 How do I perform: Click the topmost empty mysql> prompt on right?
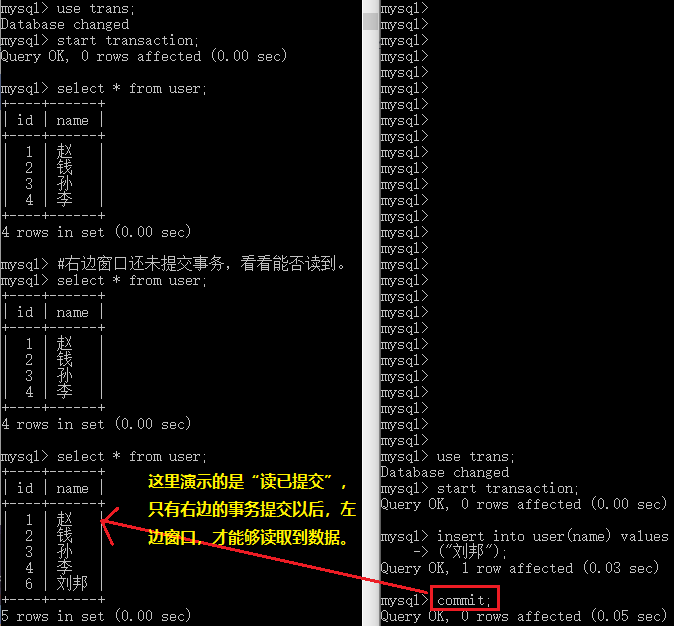(404, 8)
